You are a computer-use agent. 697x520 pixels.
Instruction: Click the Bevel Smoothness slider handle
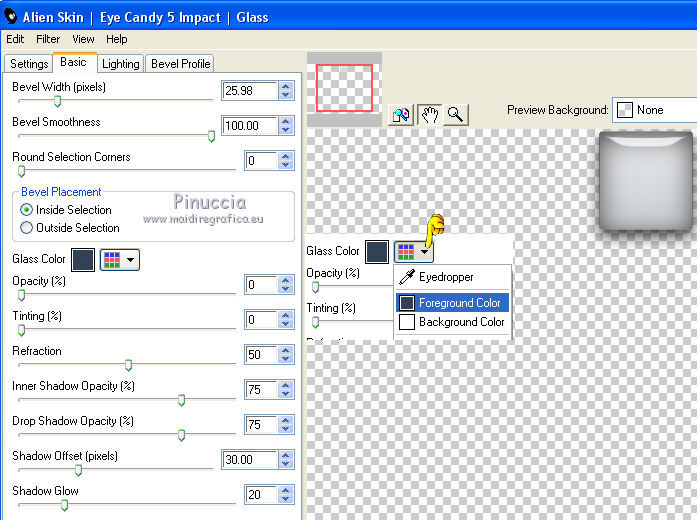coord(212,136)
